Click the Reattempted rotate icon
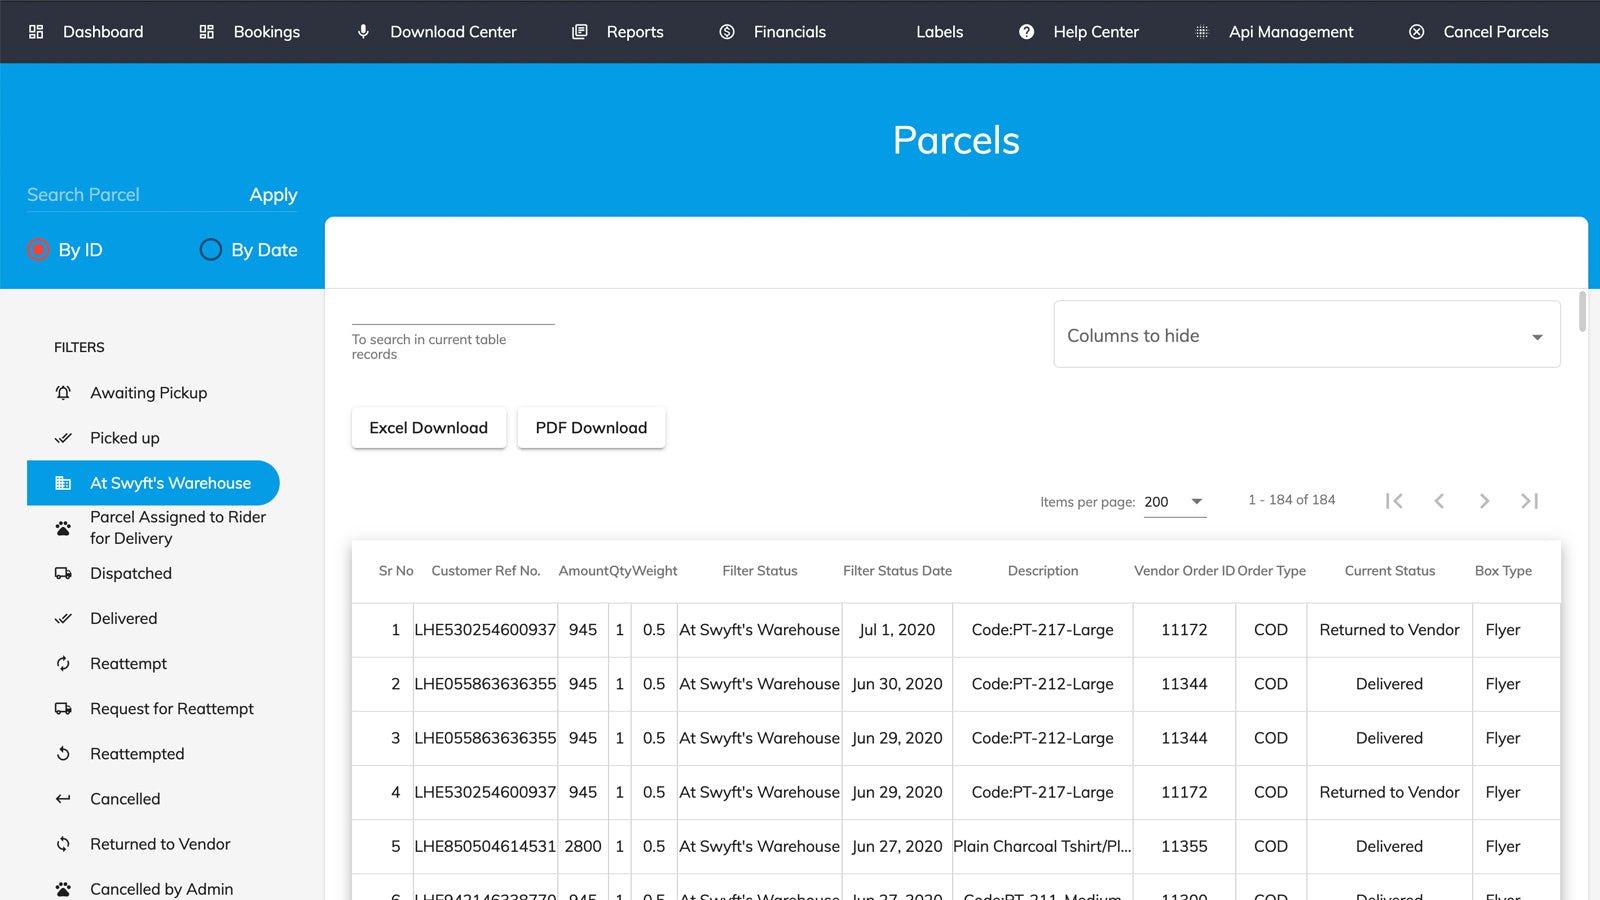This screenshot has width=1600, height=900. [63, 754]
